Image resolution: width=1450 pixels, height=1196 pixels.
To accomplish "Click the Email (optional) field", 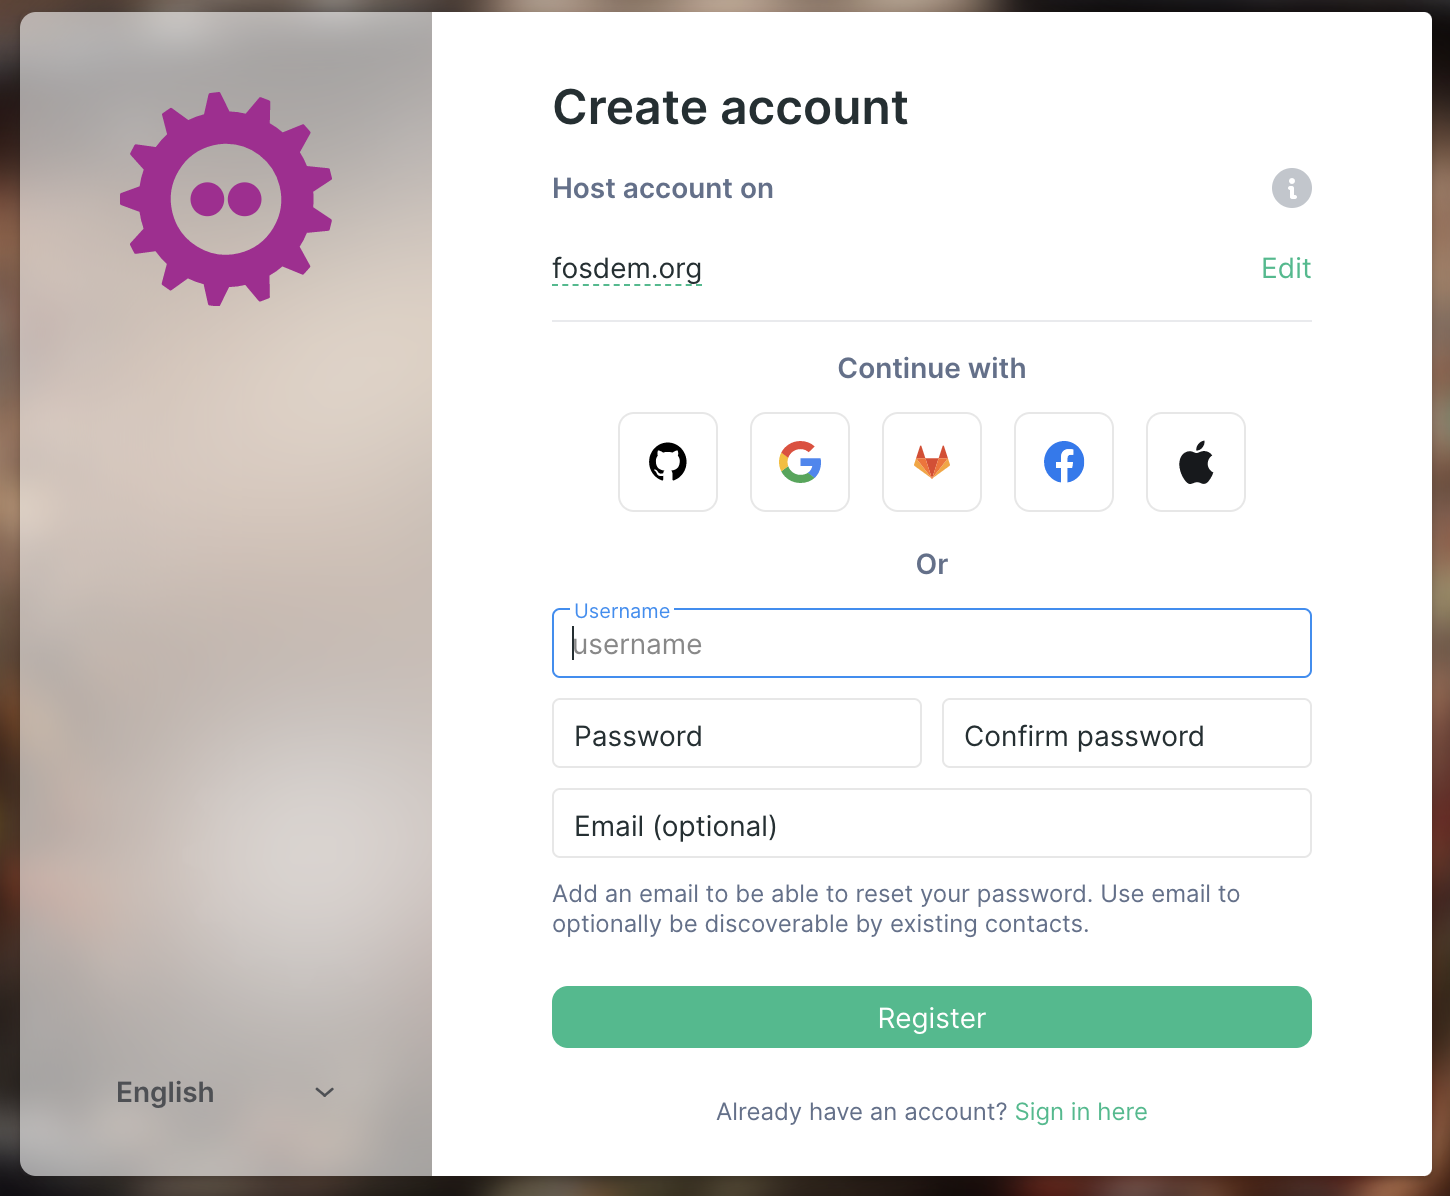I will [931, 824].
